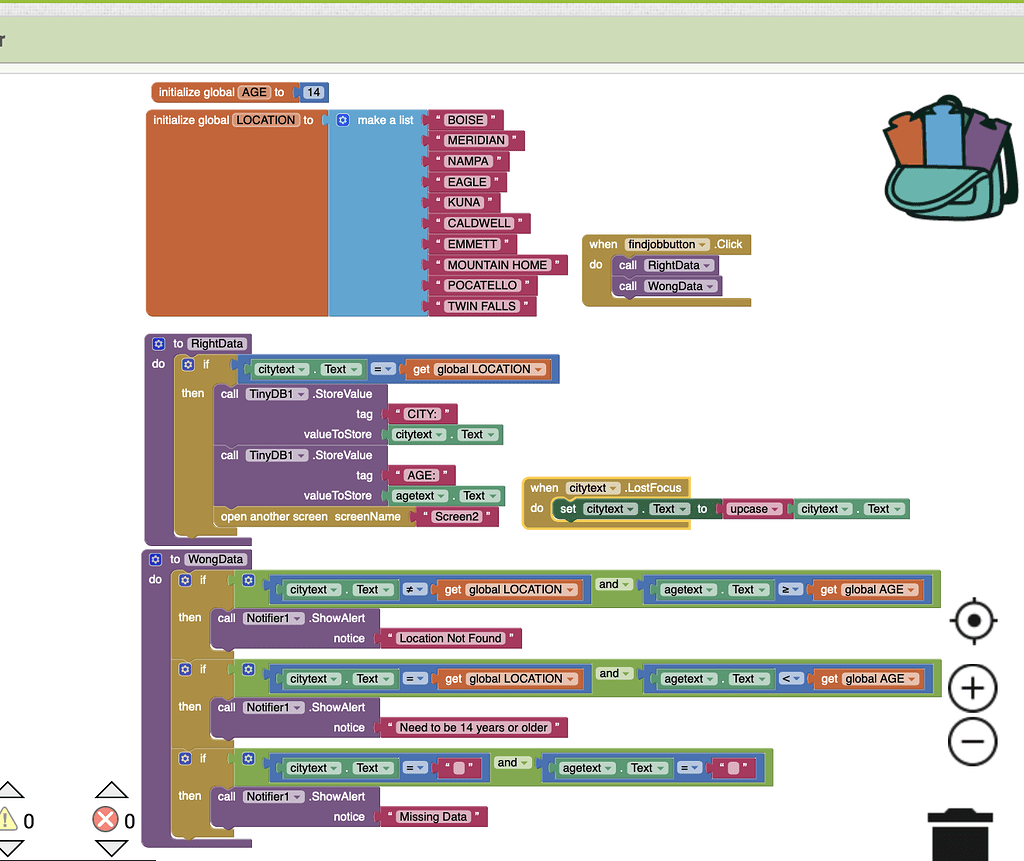Center blocks using the target icon
This screenshot has width=1024, height=861.
coord(972,620)
